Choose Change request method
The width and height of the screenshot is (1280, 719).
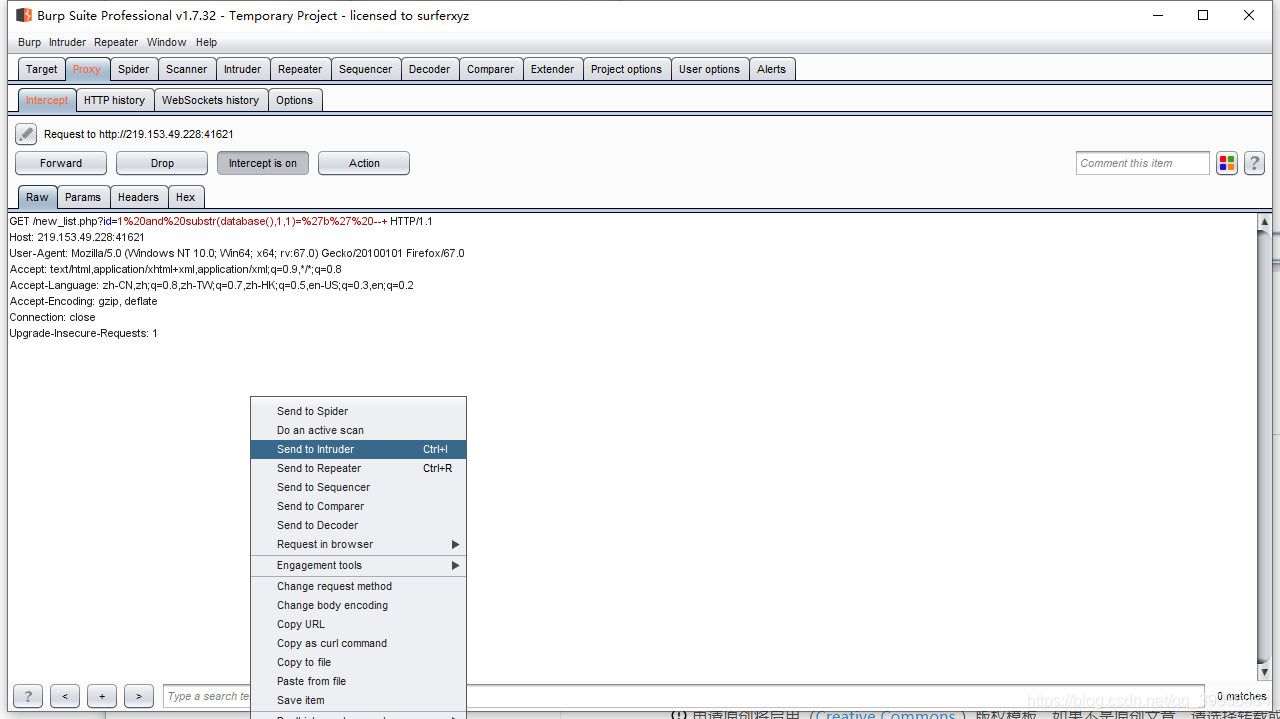pyautogui.click(x=358, y=586)
